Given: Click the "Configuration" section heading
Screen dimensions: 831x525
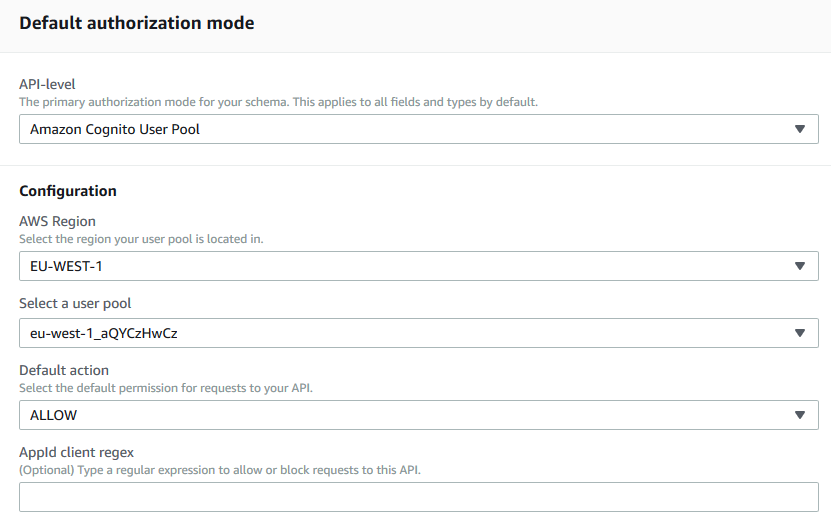Looking at the screenshot, I should coord(68,191).
